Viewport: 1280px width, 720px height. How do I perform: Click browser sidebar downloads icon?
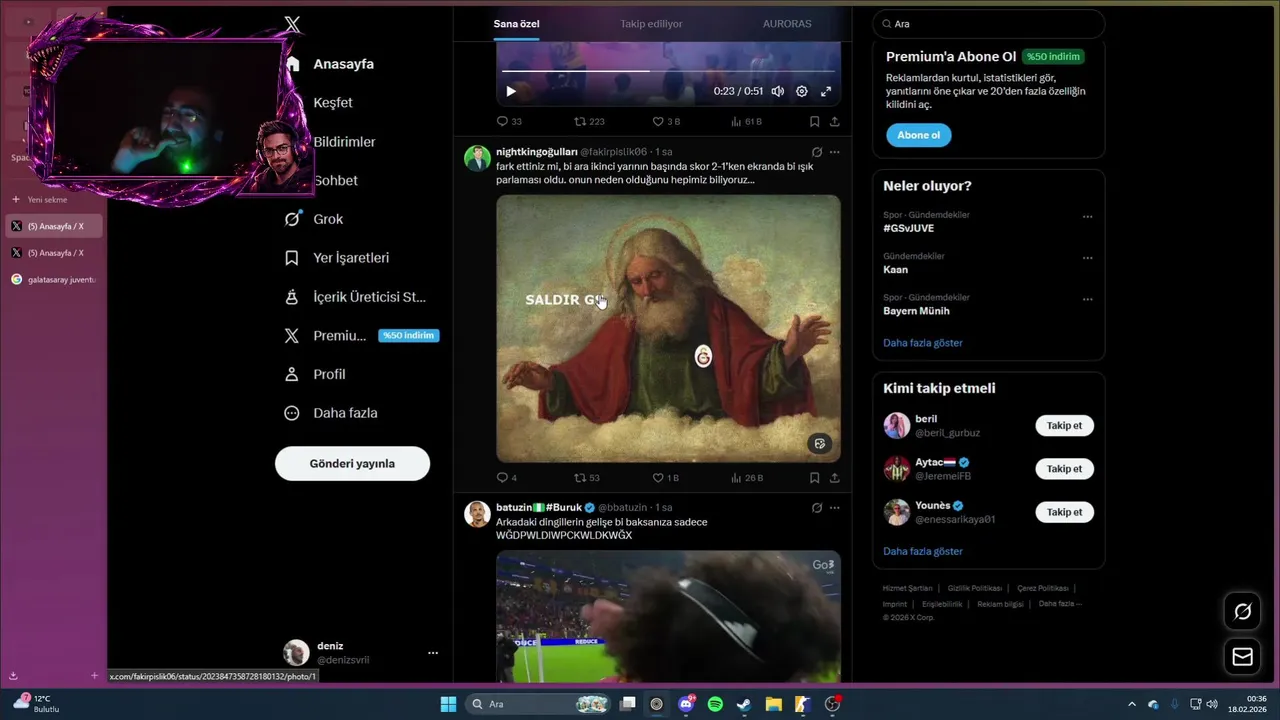[13, 676]
